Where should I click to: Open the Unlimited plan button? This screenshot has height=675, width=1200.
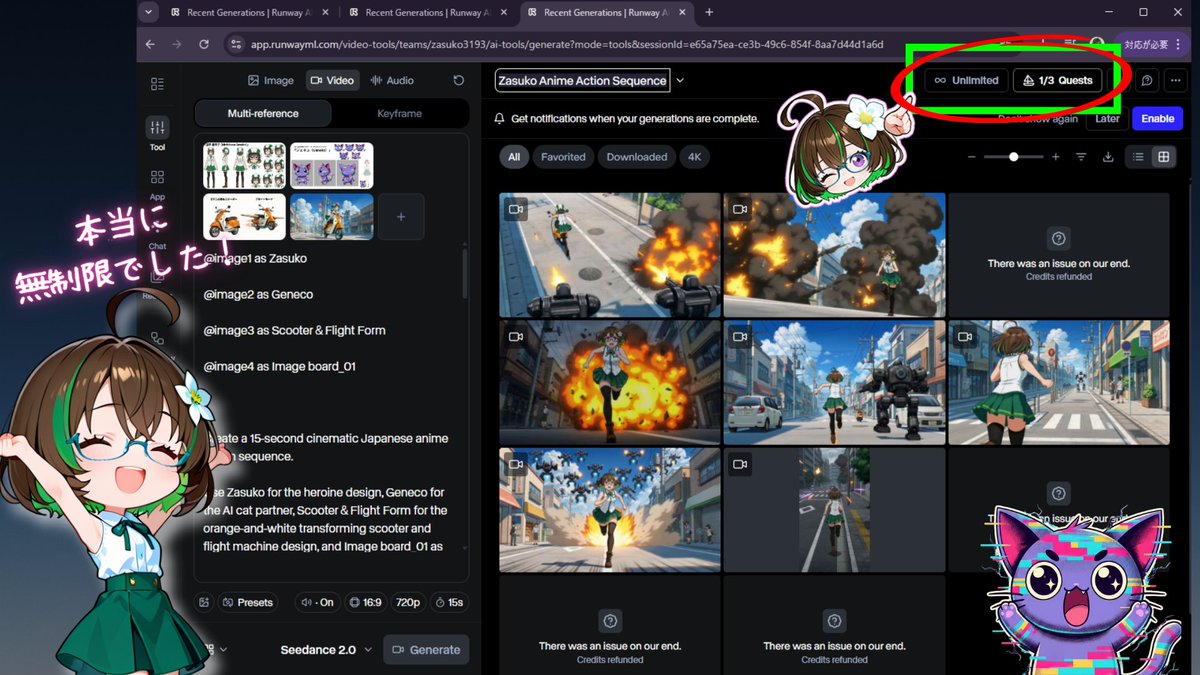[x=966, y=80]
